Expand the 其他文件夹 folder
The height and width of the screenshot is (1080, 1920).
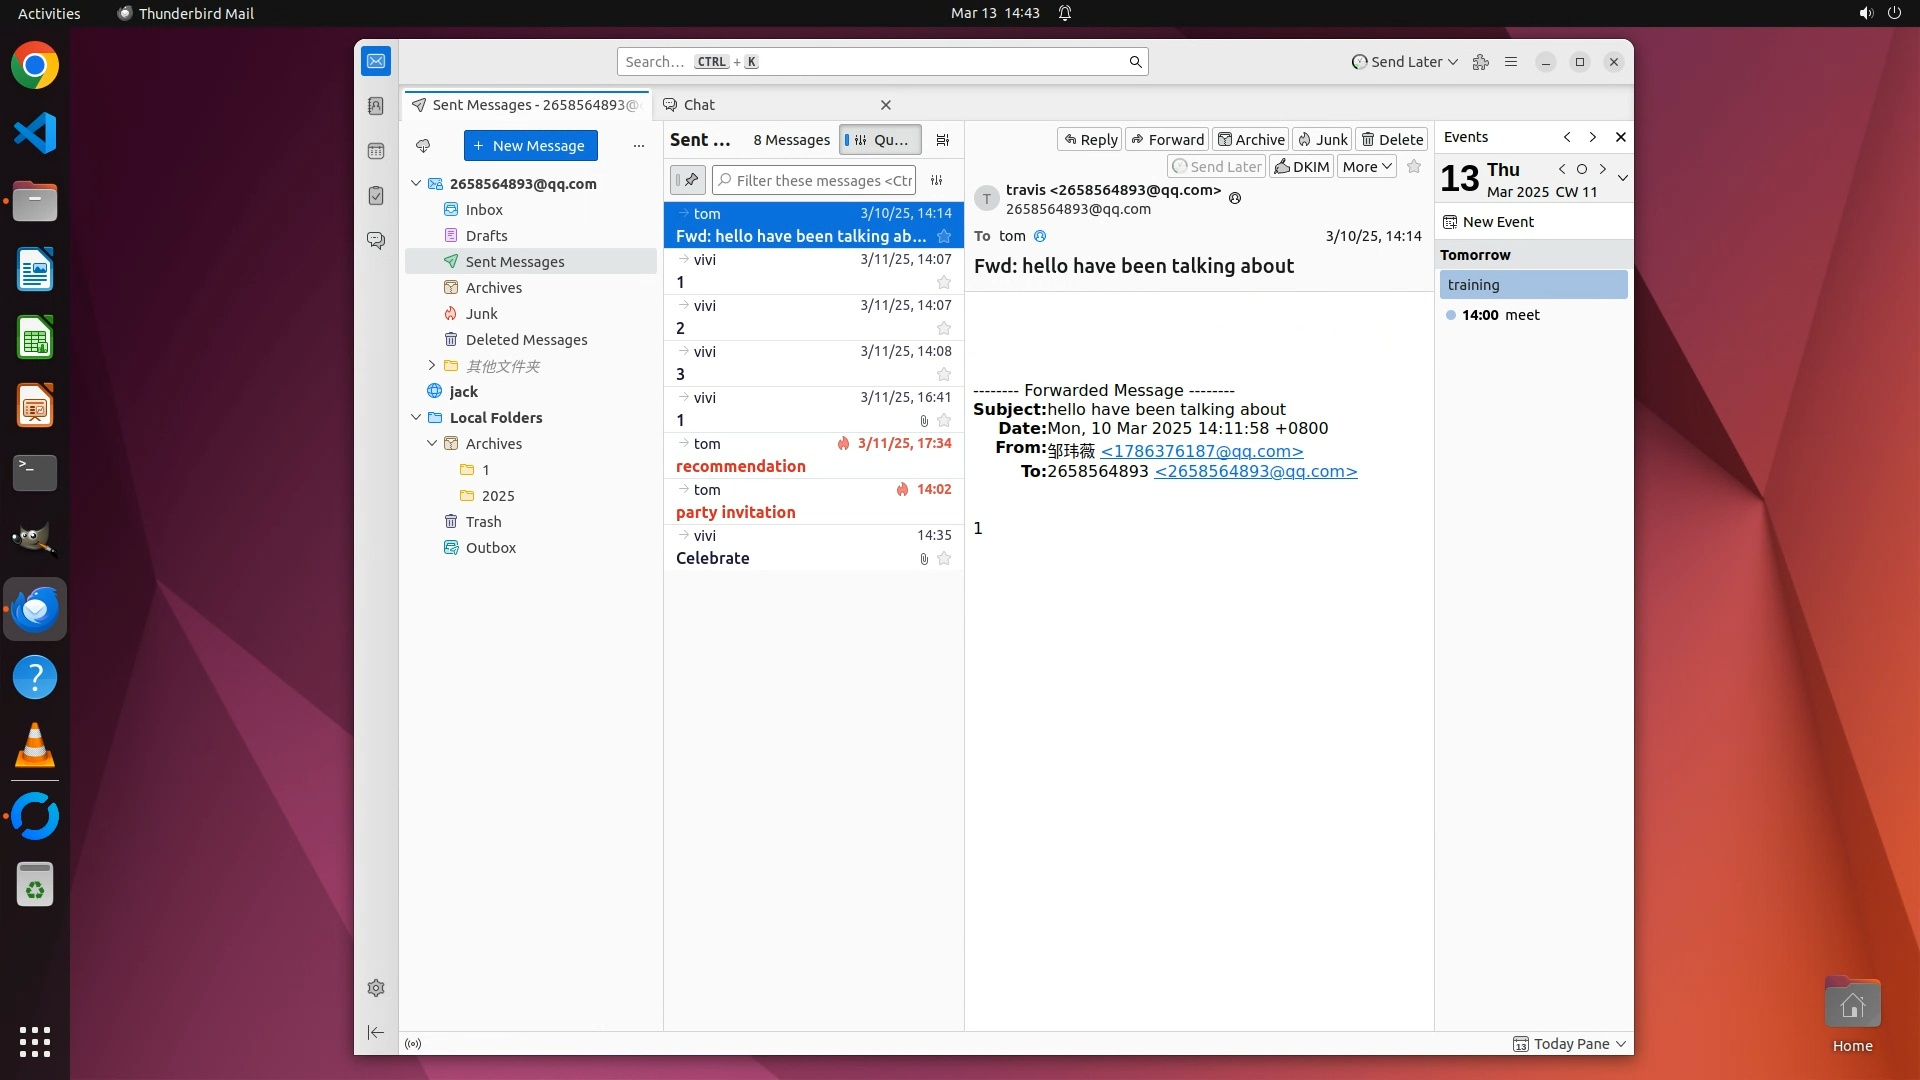click(x=432, y=366)
